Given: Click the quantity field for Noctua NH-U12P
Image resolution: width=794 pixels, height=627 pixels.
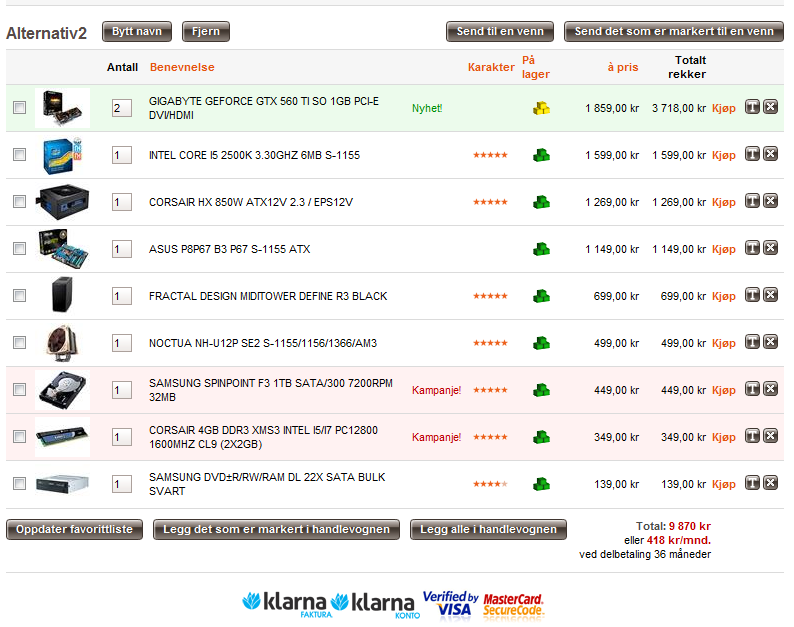Looking at the screenshot, I should click(122, 343).
